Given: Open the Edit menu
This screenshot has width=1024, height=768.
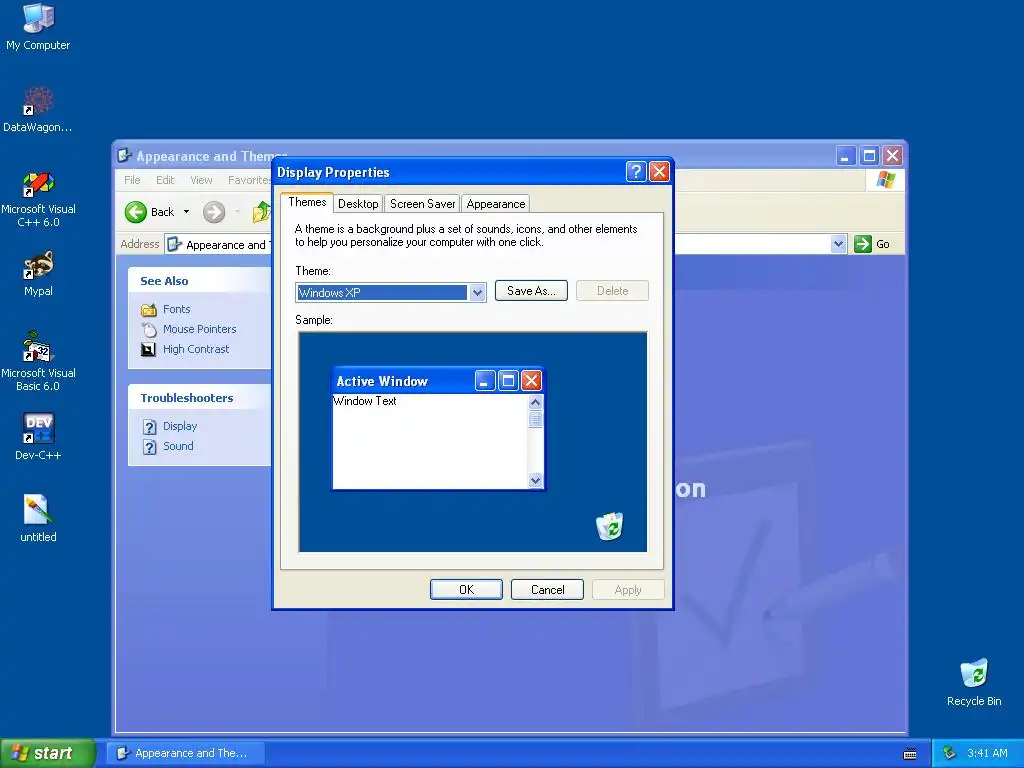Looking at the screenshot, I should (165, 180).
